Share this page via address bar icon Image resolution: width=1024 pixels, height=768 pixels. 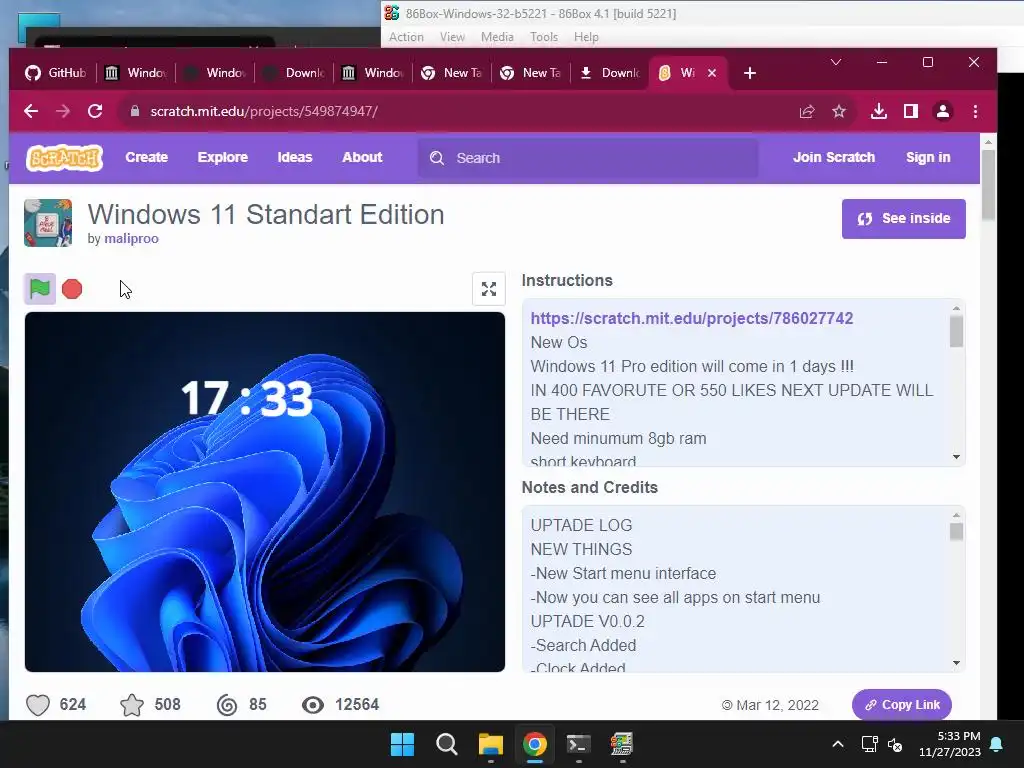click(x=807, y=112)
